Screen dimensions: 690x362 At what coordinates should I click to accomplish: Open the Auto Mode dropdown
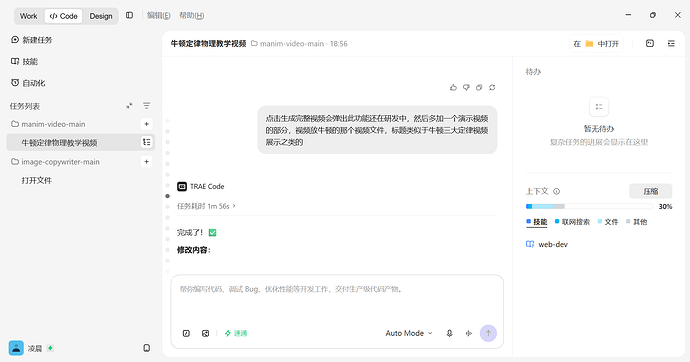pyautogui.click(x=409, y=333)
